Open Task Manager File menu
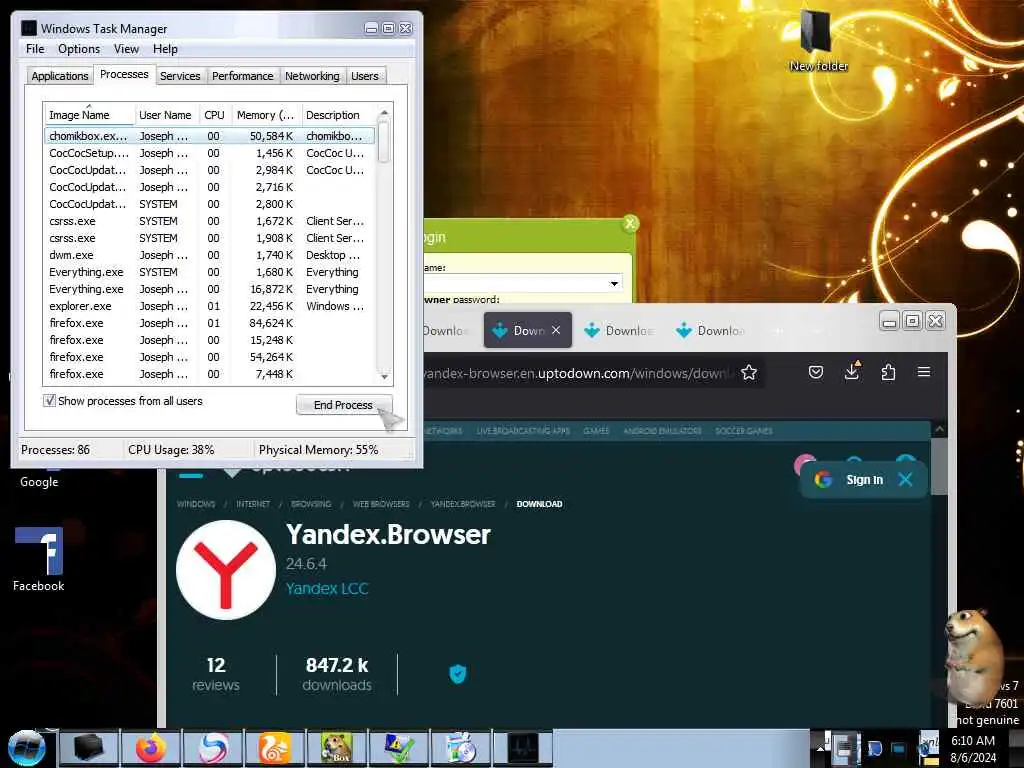This screenshot has height=768, width=1024. click(35, 49)
